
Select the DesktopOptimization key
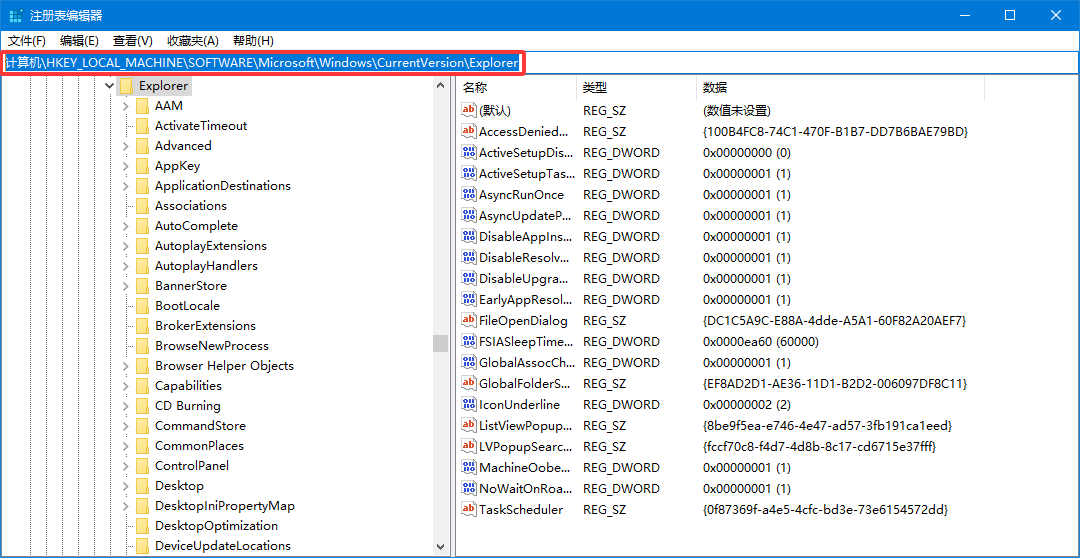[216, 526]
